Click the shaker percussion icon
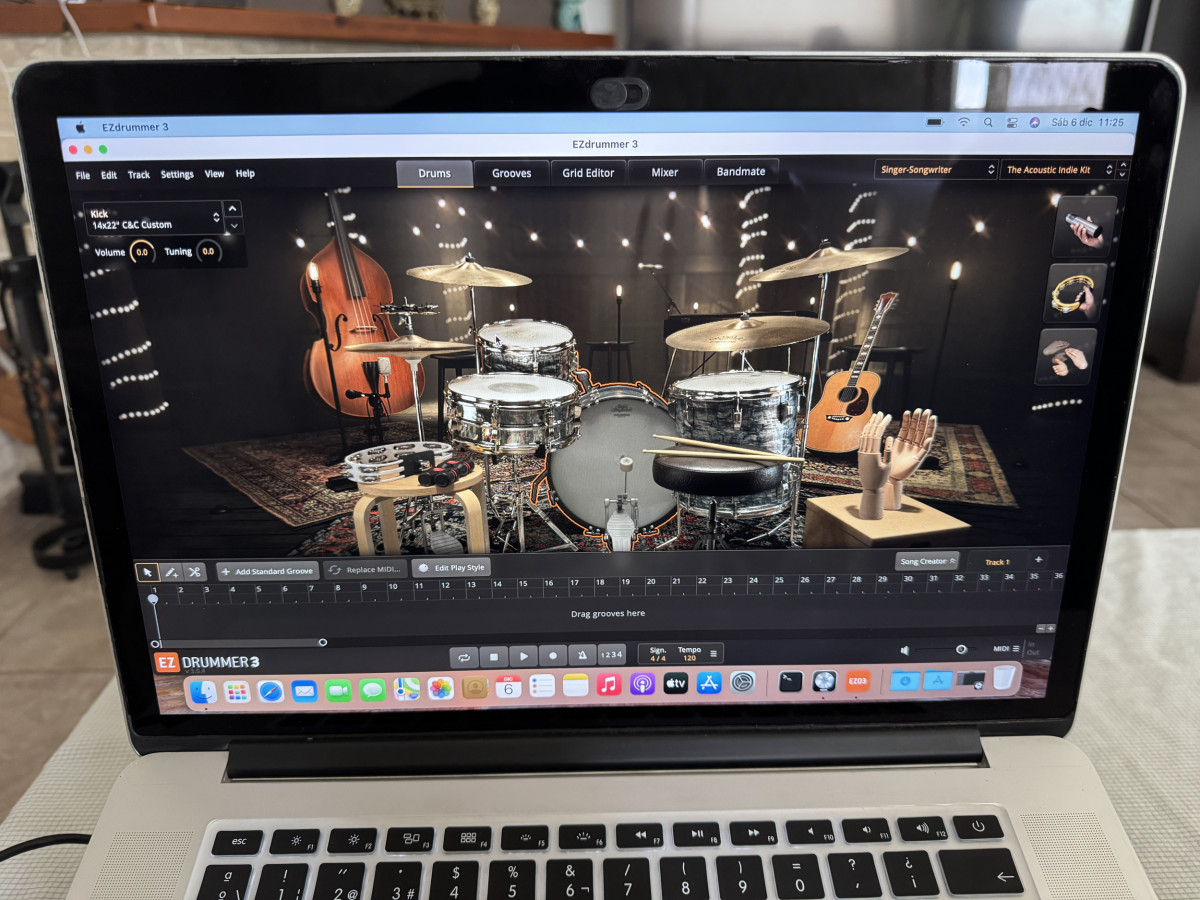The image size is (1200, 900). point(1084,227)
